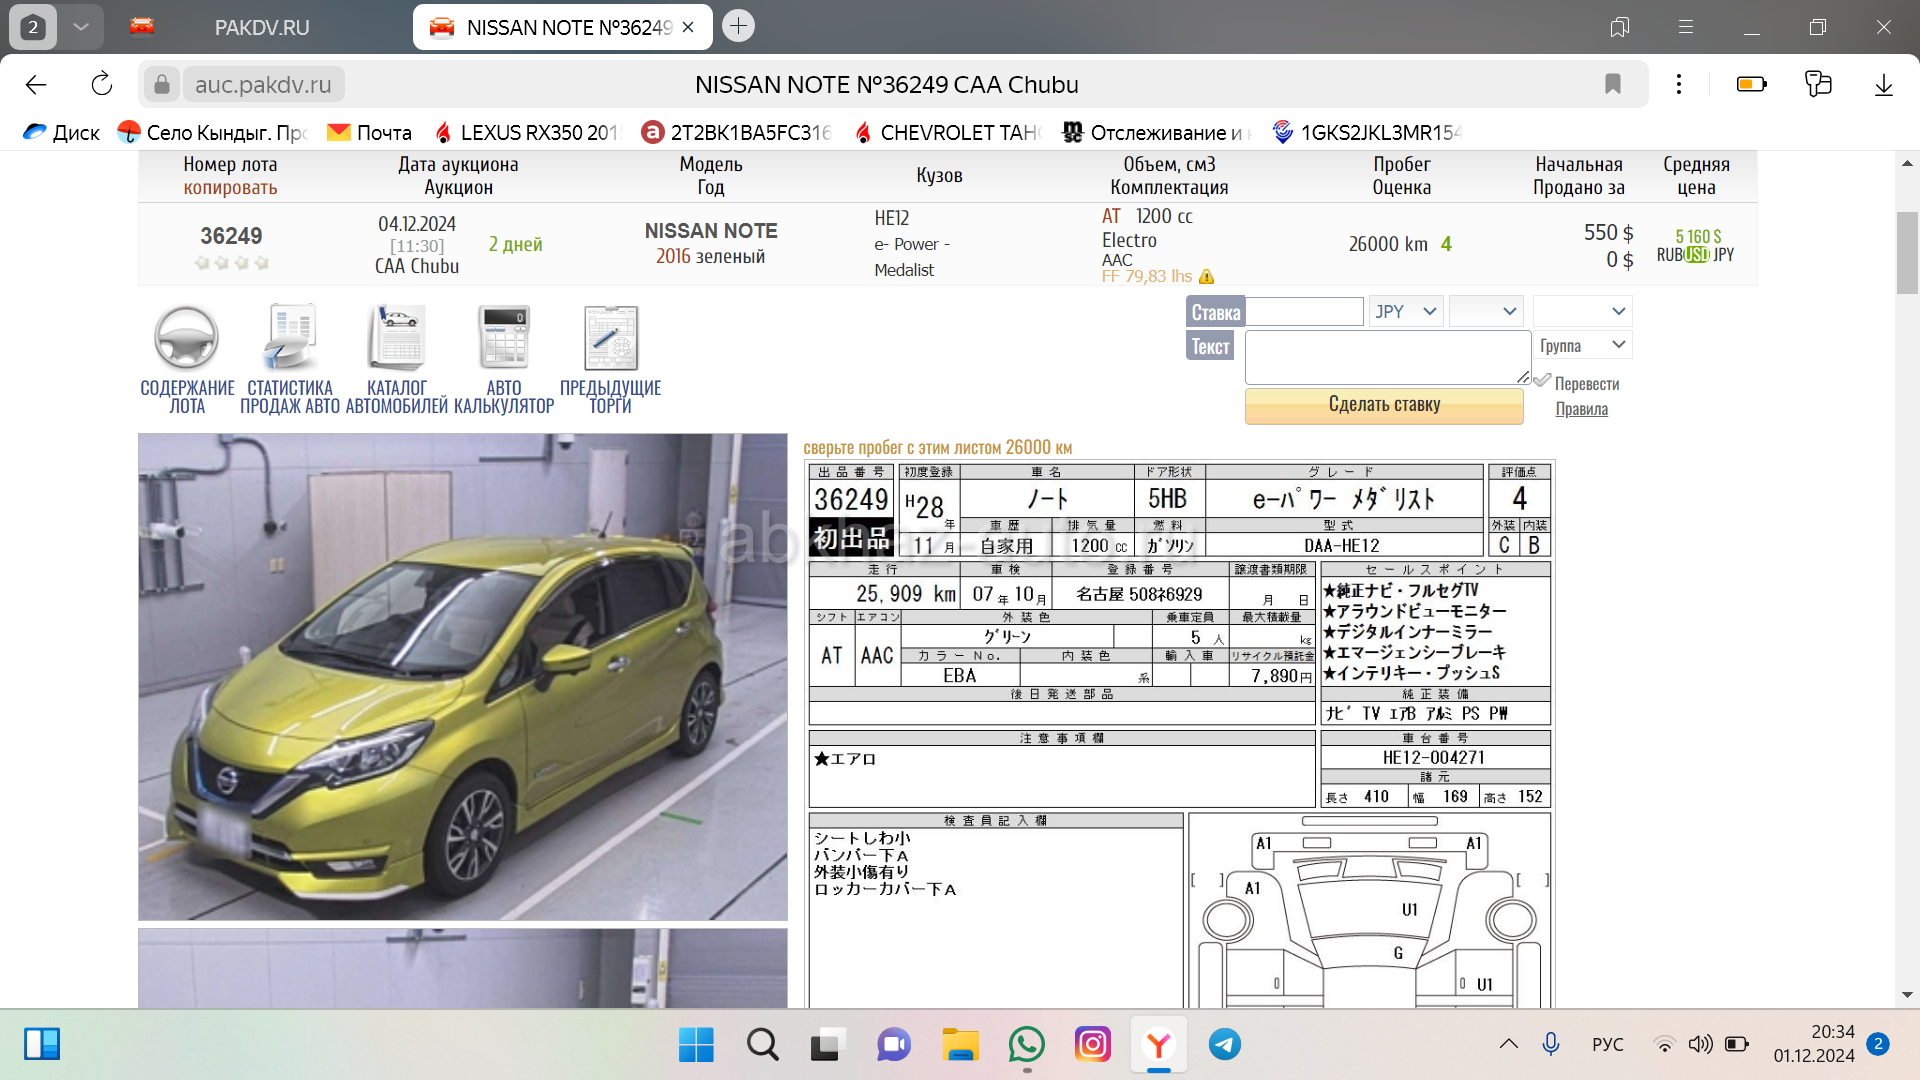Click into the Текст comment textarea

(1388, 357)
